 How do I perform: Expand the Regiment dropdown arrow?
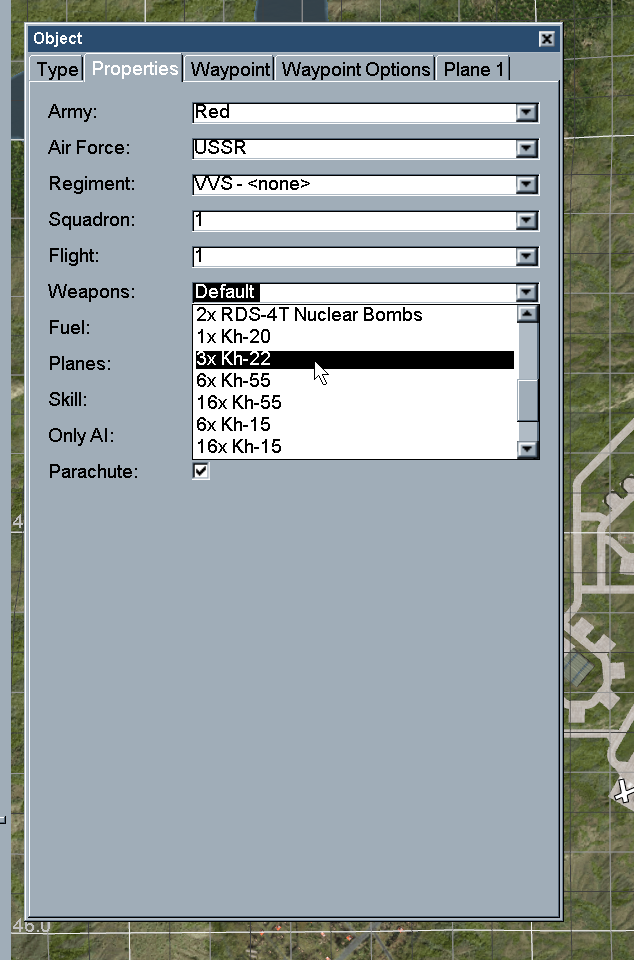click(526, 185)
